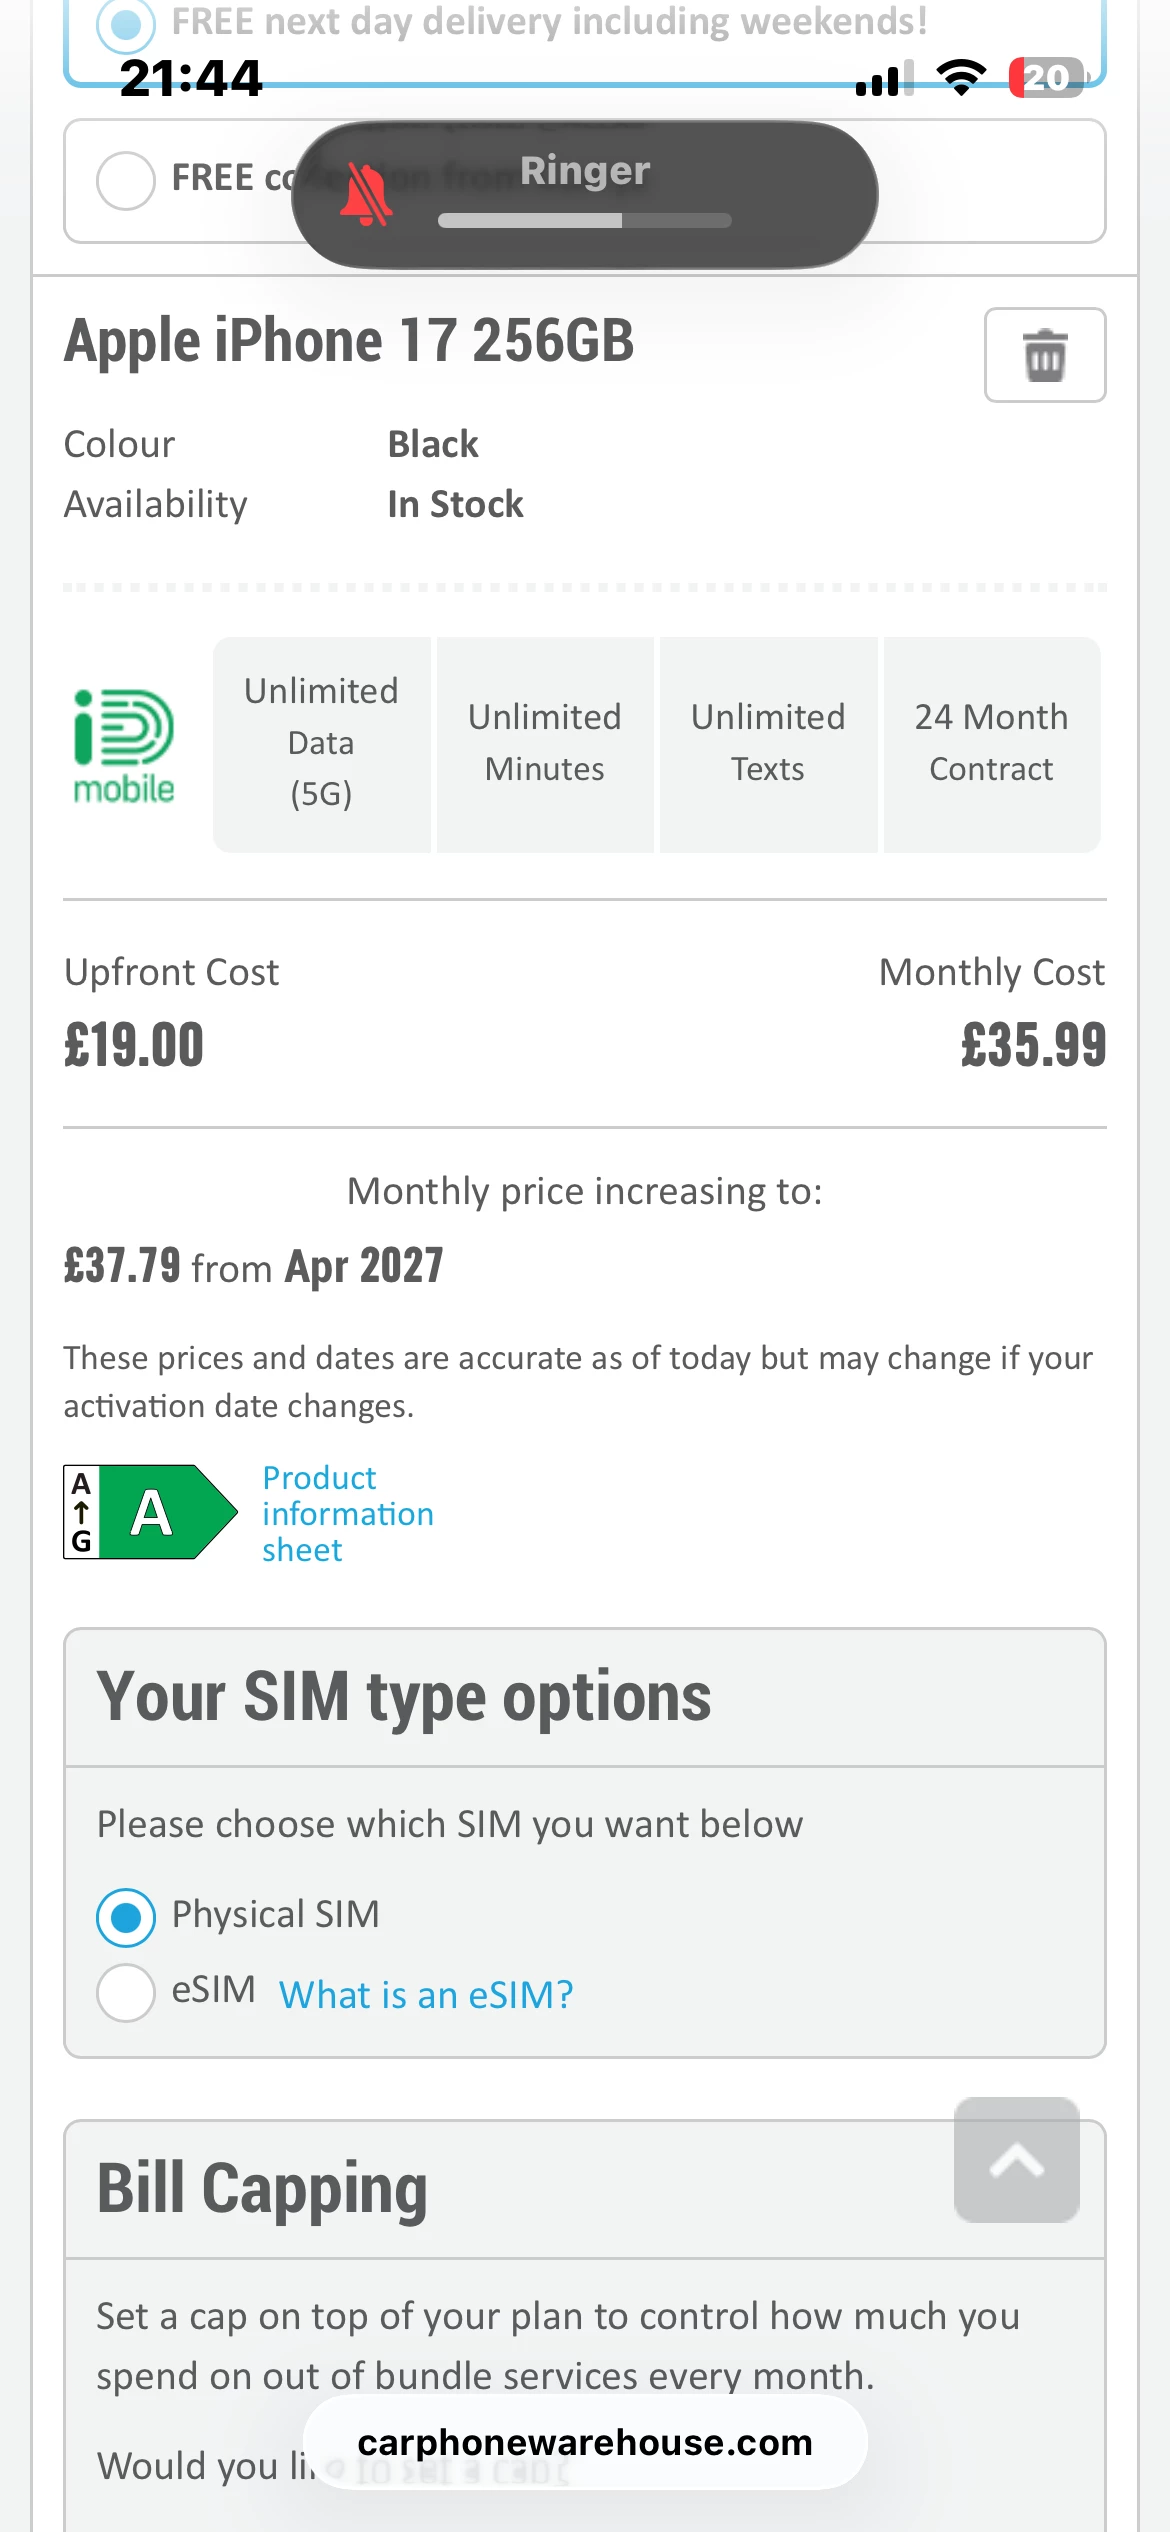The height and width of the screenshot is (2532, 1170).
Task: Tap the 24 Month Contract tile
Action: click(x=991, y=744)
